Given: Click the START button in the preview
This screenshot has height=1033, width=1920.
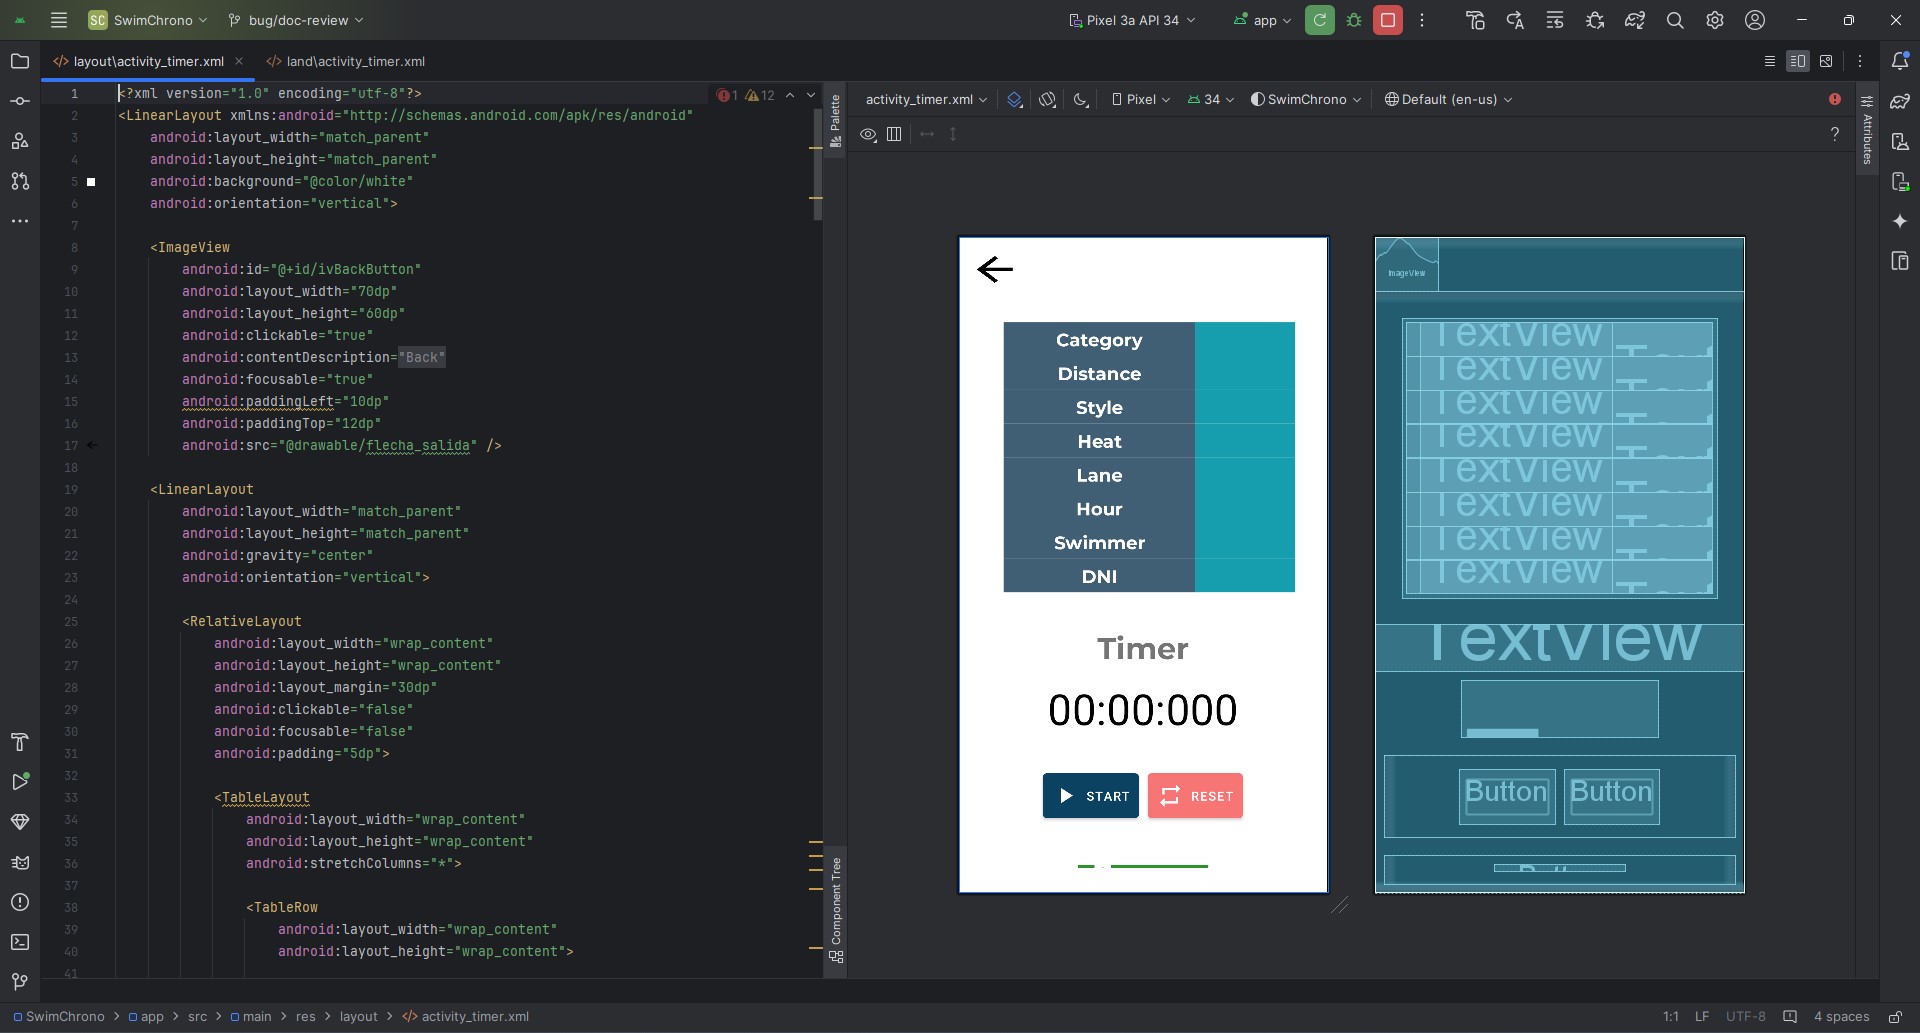Looking at the screenshot, I should 1091,796.
